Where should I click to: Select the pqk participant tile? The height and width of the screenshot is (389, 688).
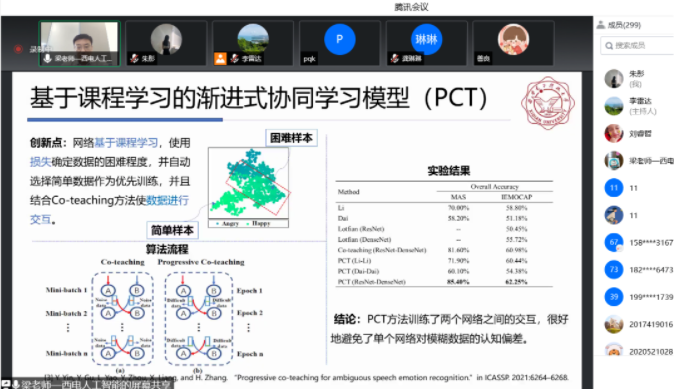click(x=340, y=43)
